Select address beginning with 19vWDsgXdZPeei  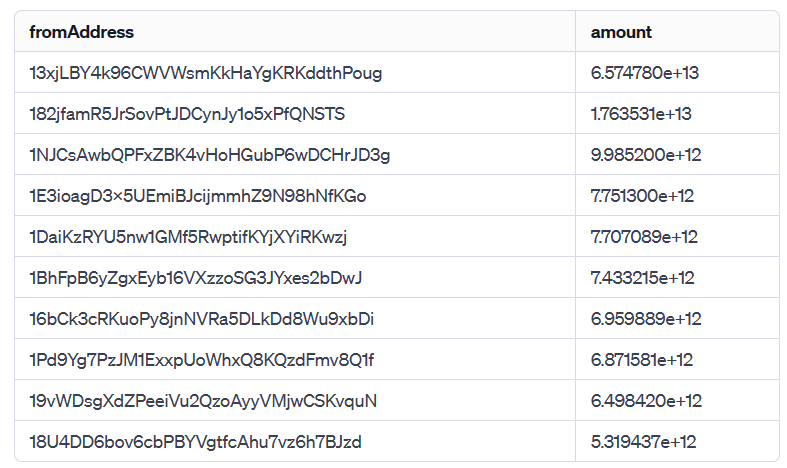pyautogui.click(x=203, y=401)
